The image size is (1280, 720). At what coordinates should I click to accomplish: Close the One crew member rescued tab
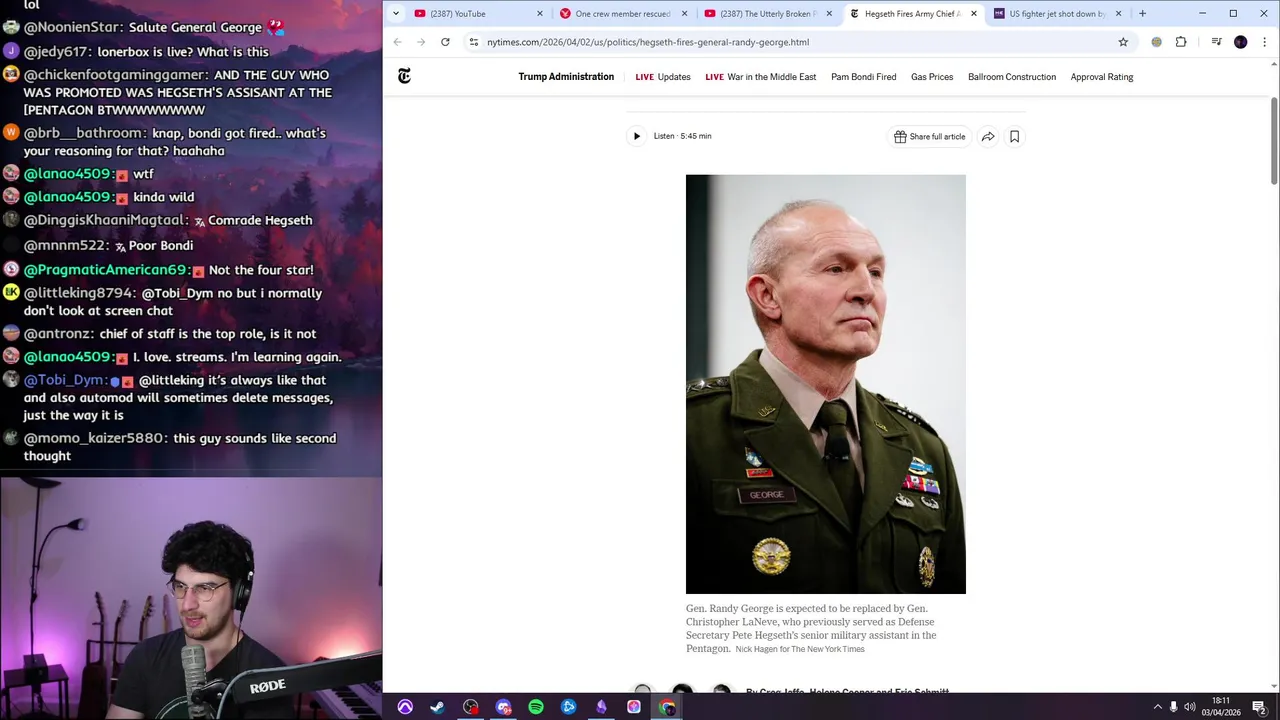click(685, 13)
